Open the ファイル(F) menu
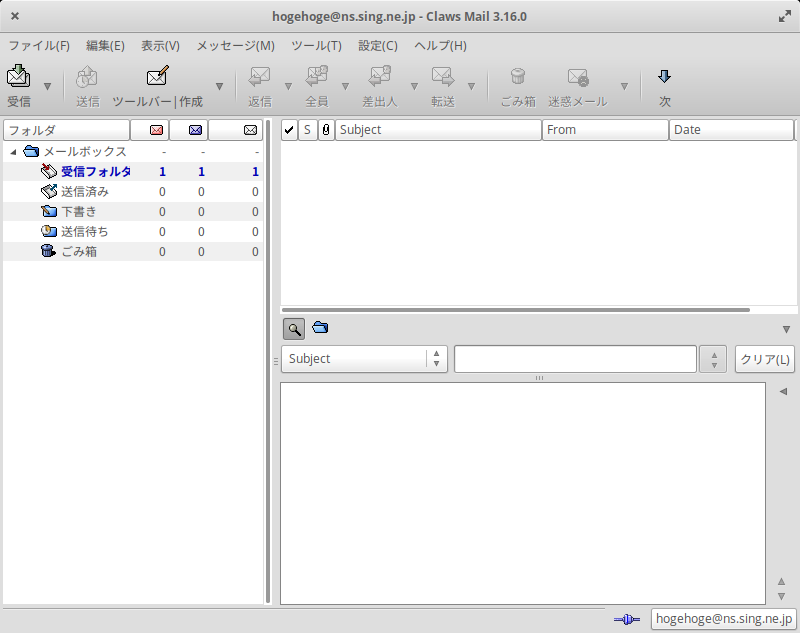The height and width of the screenshot is (633, 800). pyautogui.click(x=39, y=46)
